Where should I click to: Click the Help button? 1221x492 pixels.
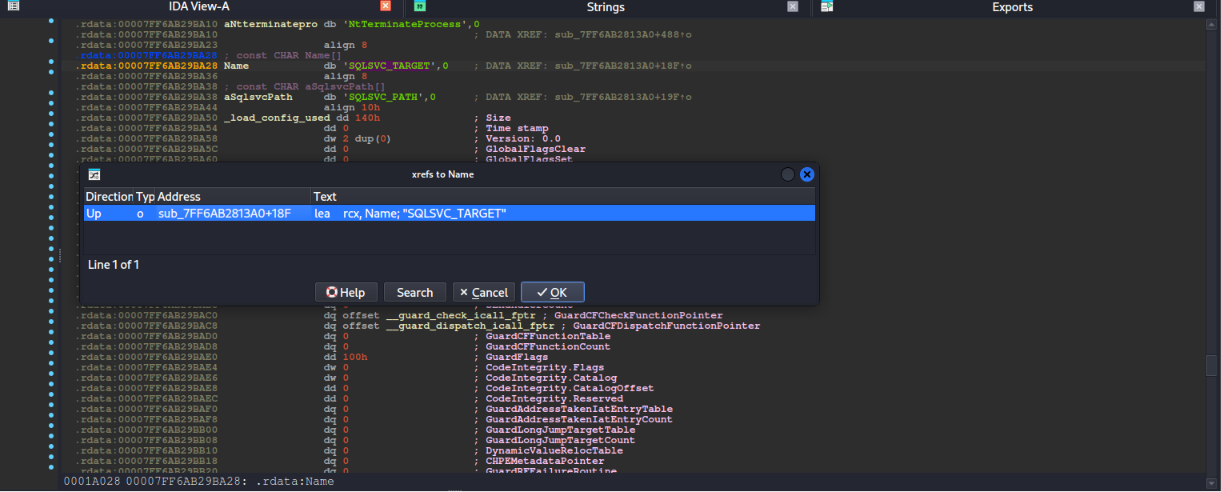(346, 292)
